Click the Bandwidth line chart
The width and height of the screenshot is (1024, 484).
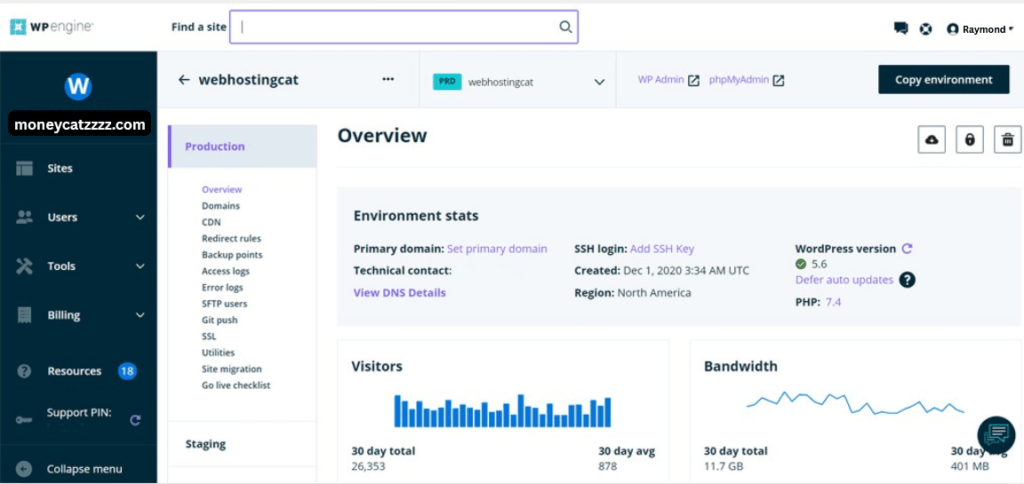click(856, 403)
